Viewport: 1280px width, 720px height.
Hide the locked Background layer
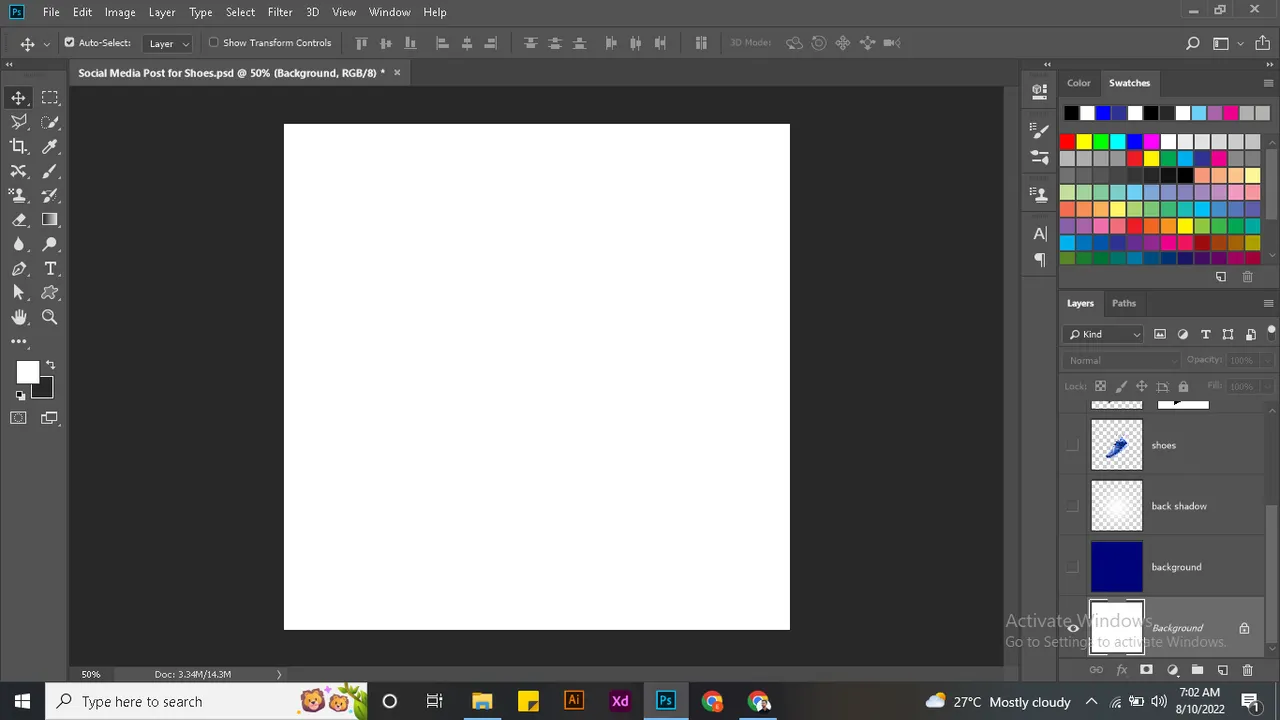pyautogui.click(x=1073, y=628)
